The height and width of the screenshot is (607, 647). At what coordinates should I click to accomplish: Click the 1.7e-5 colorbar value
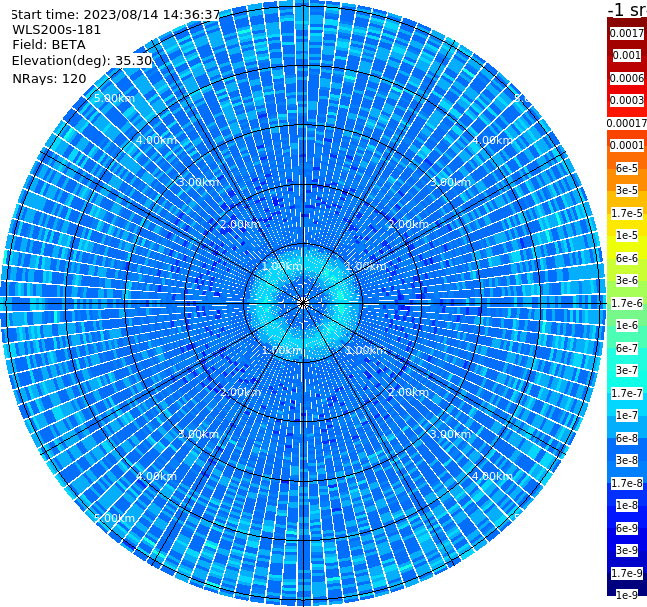tap(627, 213)
